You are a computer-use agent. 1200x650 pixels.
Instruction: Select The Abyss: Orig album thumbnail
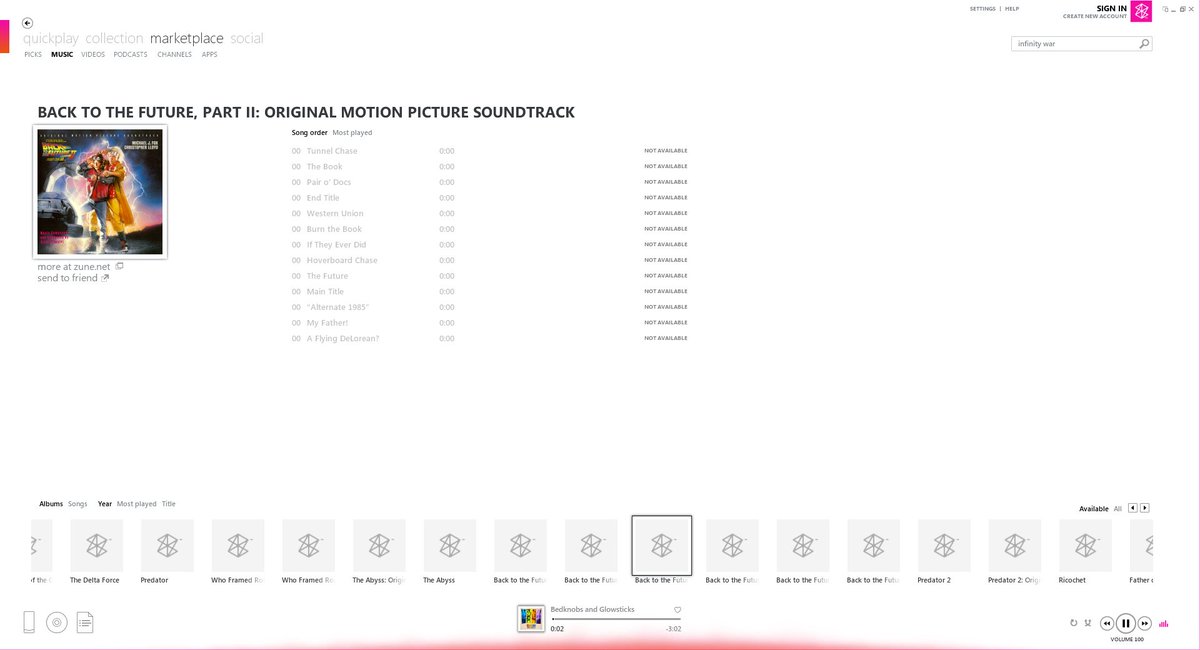(379, 545)
